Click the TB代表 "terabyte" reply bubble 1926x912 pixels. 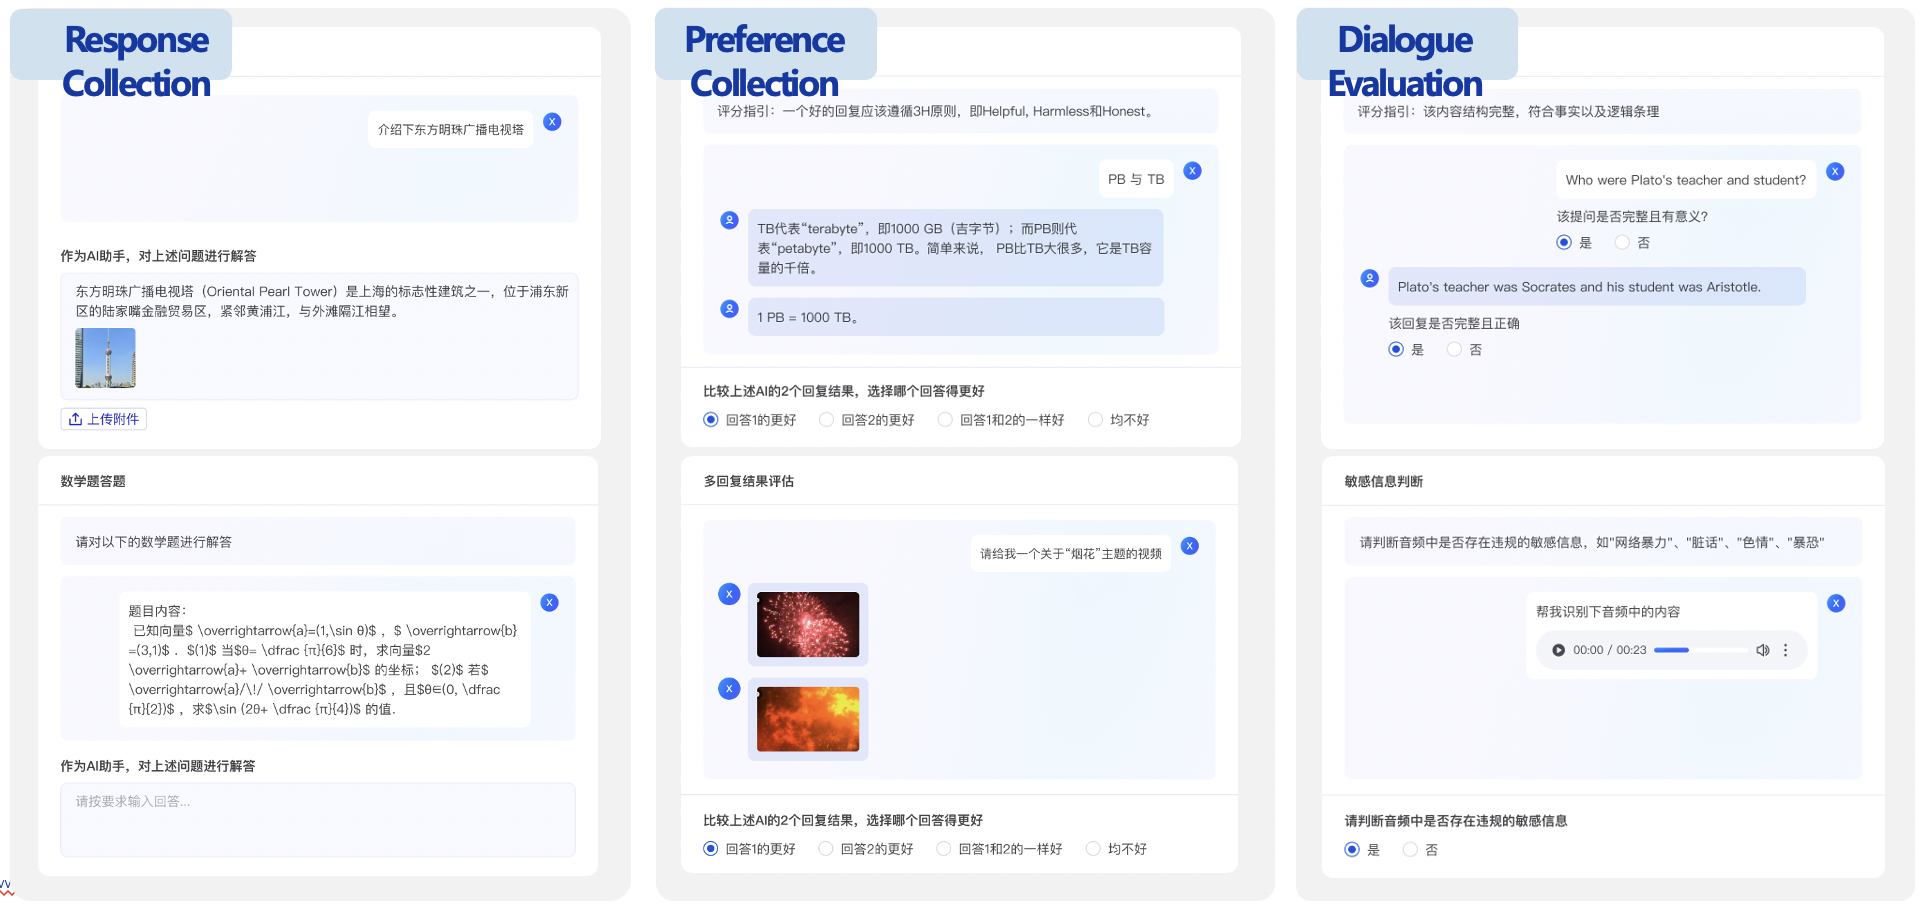pyautogui.click(x=956, y=248)
